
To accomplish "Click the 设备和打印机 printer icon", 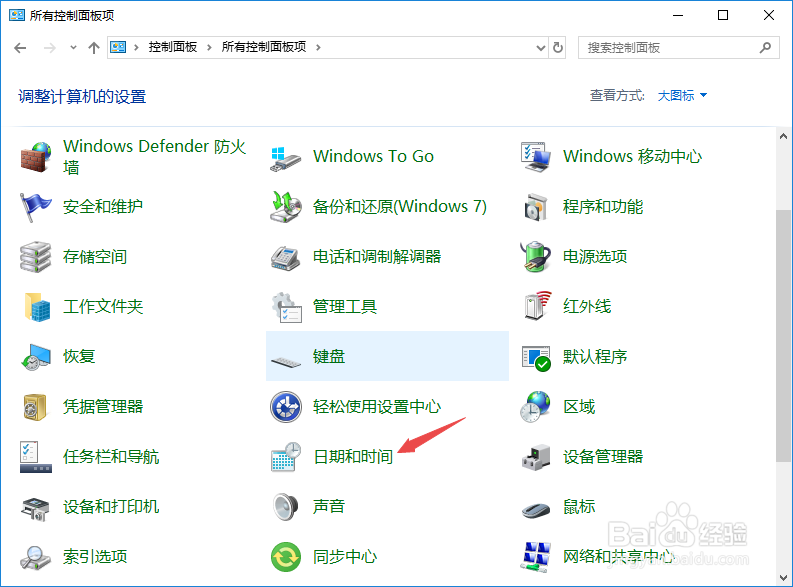I will pyautogui.click(x=35, y=508).
